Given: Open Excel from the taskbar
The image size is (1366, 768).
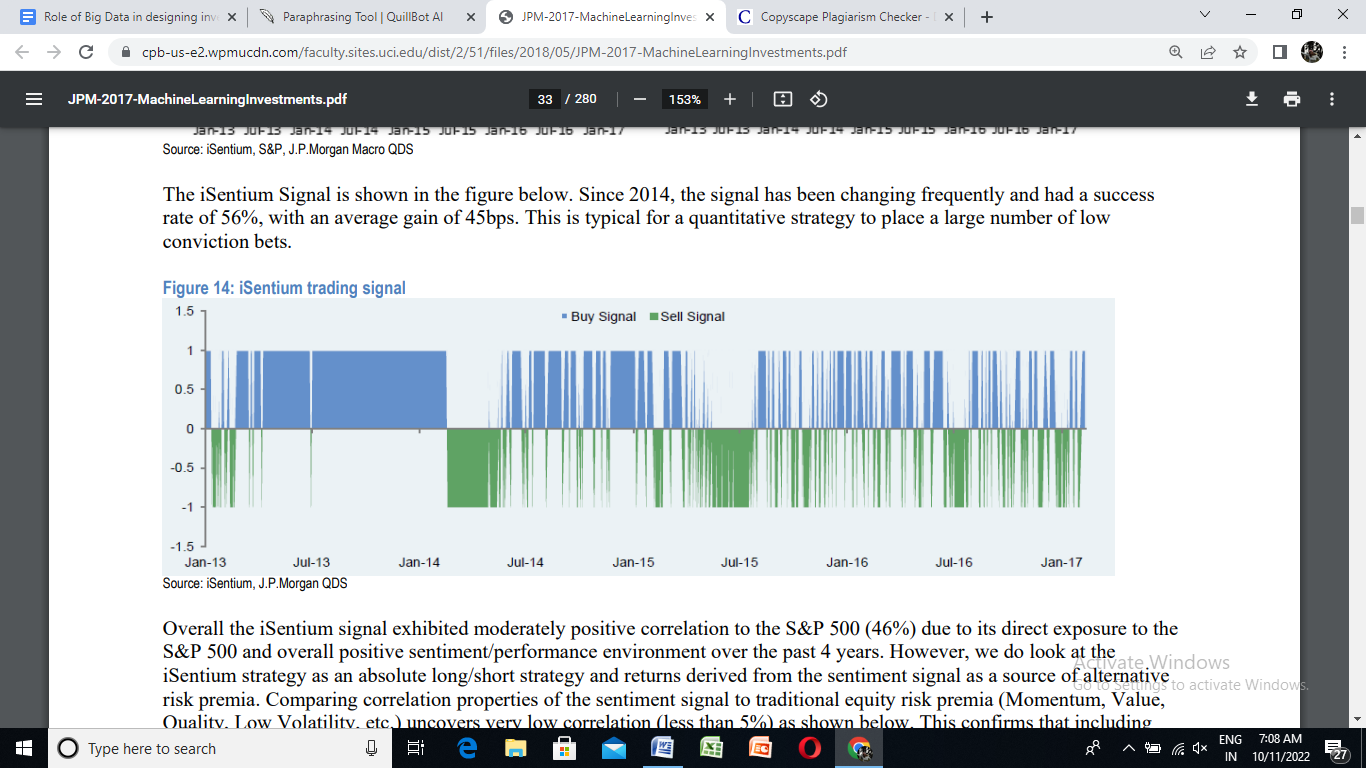Looking at the screenshot, I should pyautogui.click(x=711, y=748).
